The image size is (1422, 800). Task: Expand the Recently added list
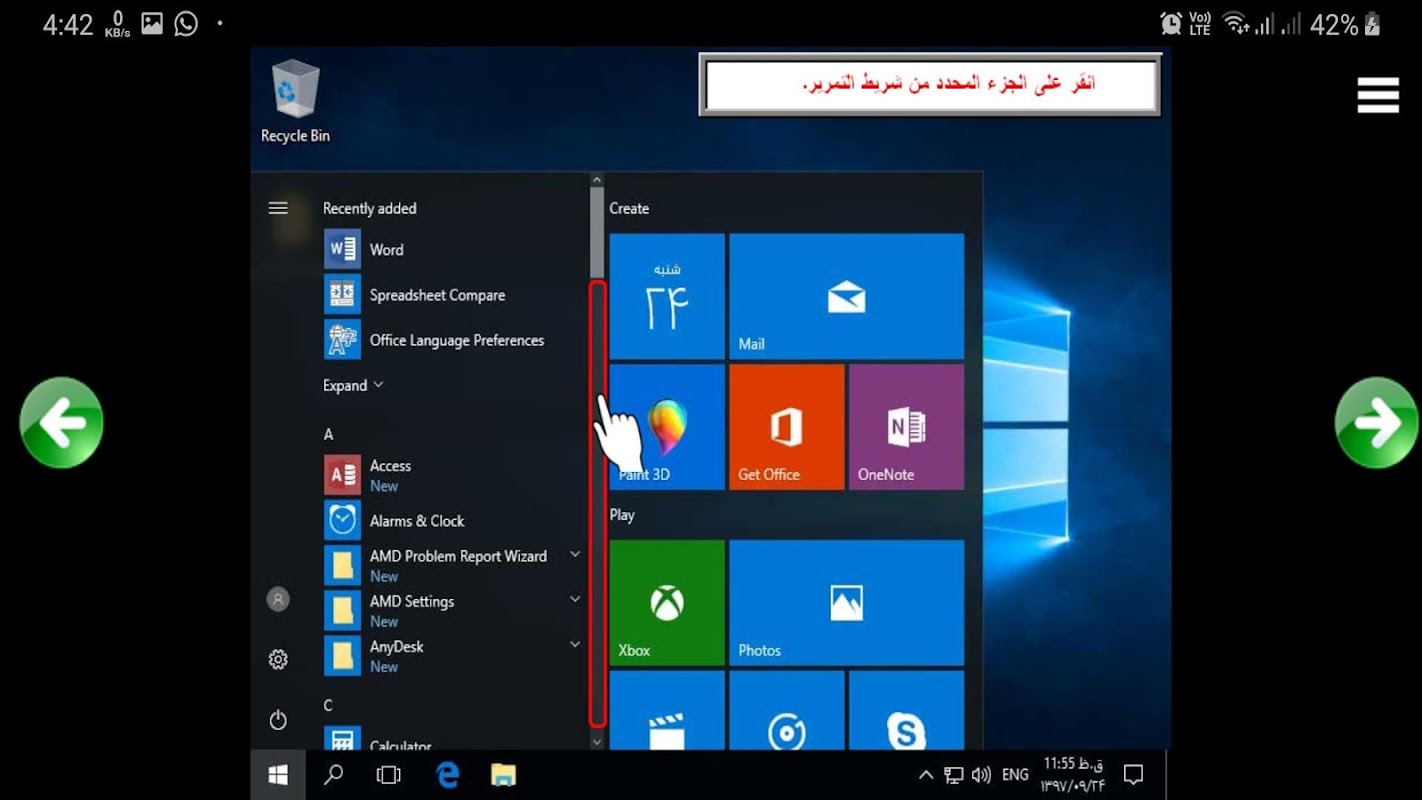click(x=353, y=385)
